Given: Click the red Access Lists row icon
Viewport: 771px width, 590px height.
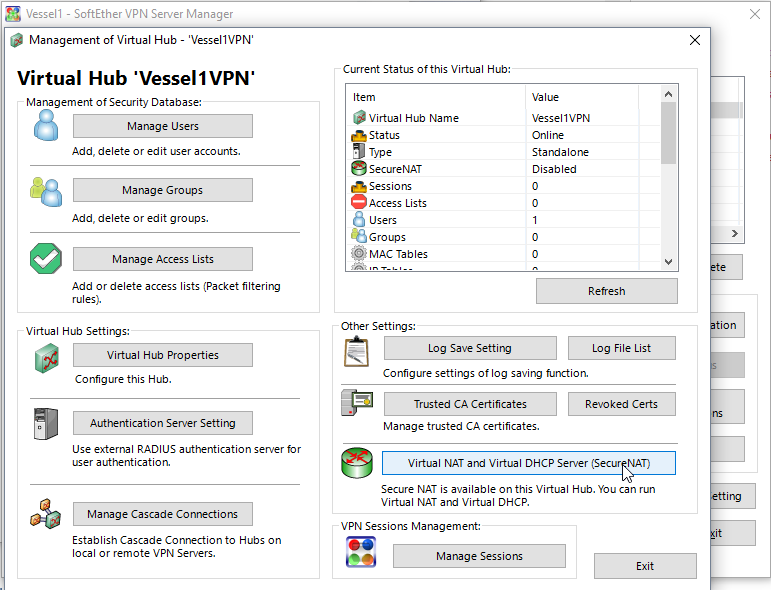Looking at the screenshot, I should [359, 202].
